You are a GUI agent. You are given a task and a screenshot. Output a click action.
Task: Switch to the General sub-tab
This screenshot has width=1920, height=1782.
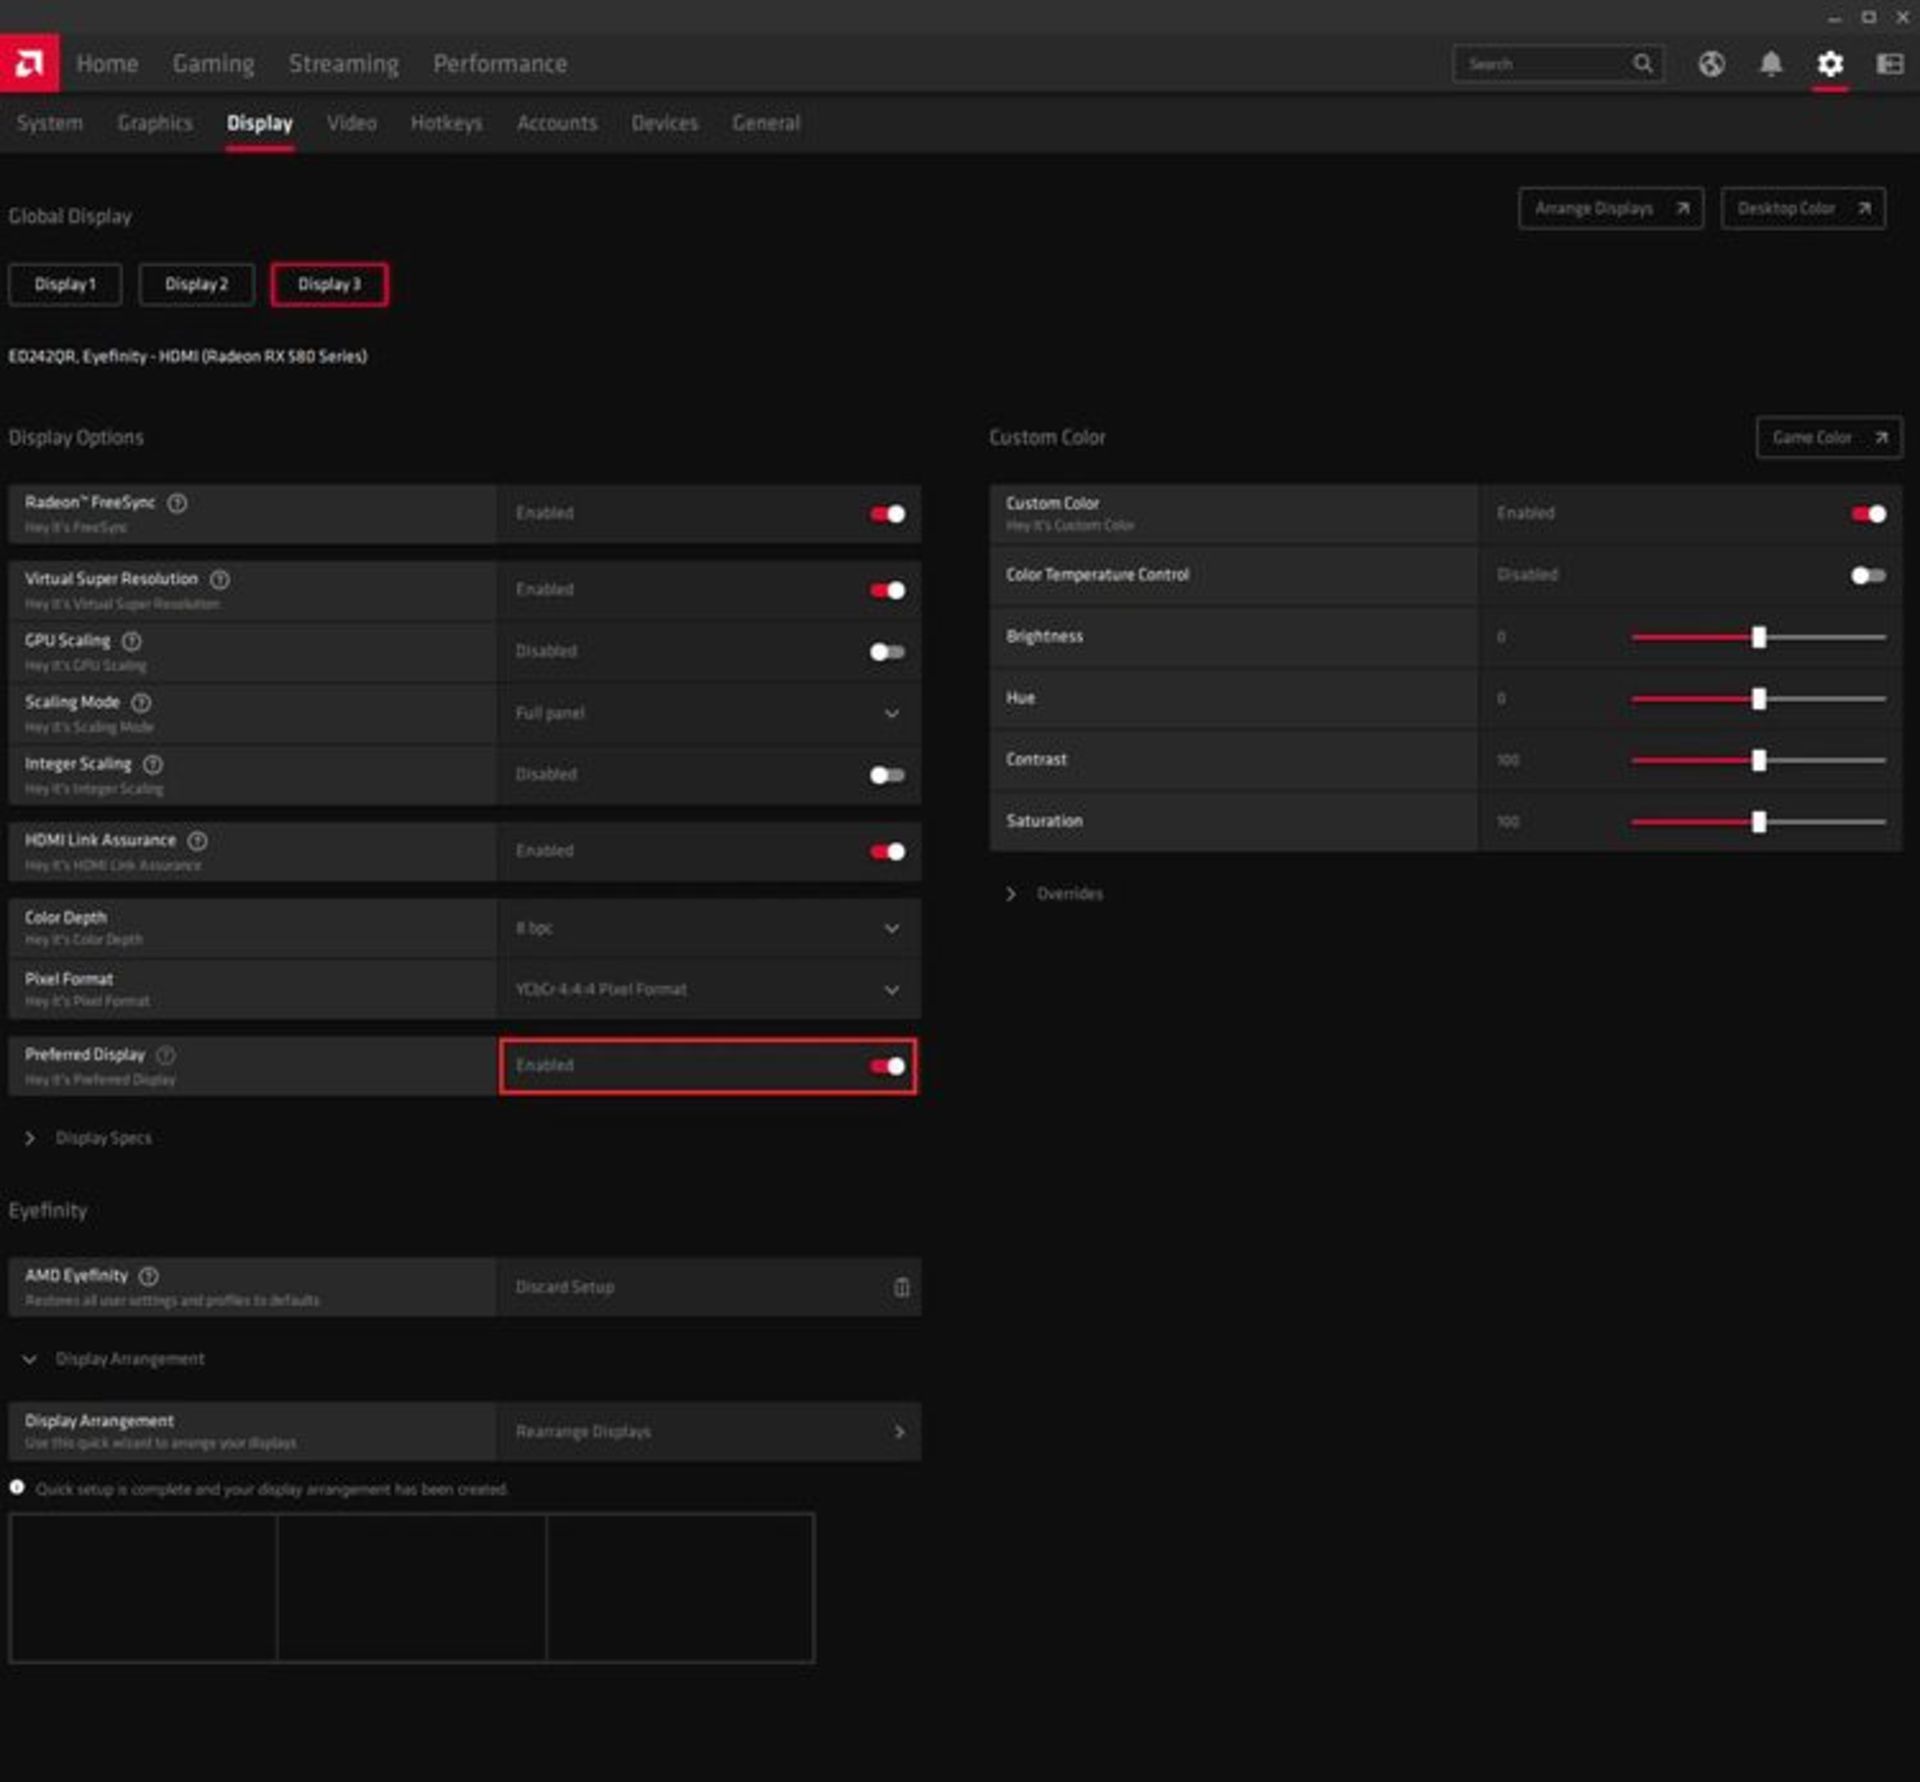pyautogui.click(x=766, y=123)
